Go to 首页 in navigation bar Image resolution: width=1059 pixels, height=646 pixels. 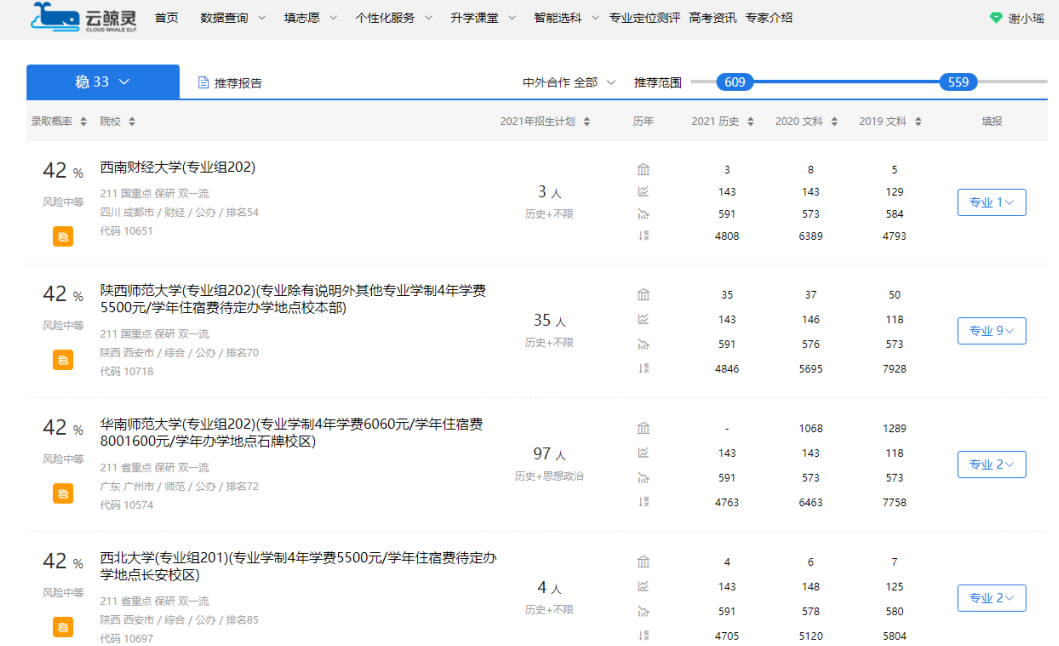click(167, 18)
